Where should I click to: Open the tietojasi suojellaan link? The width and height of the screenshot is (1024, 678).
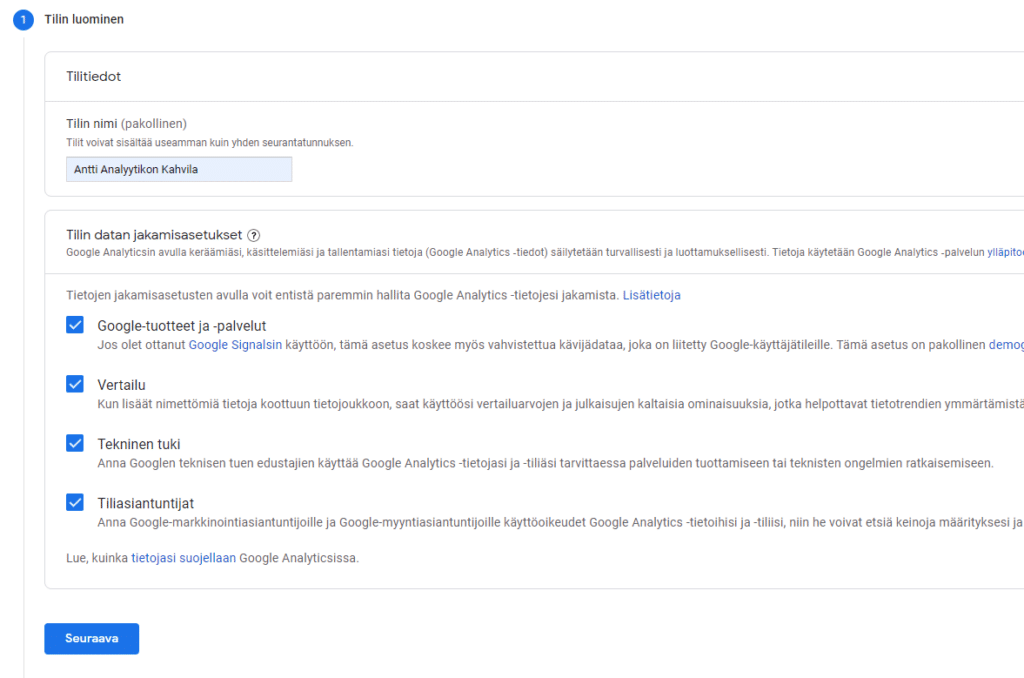[183, 558]
